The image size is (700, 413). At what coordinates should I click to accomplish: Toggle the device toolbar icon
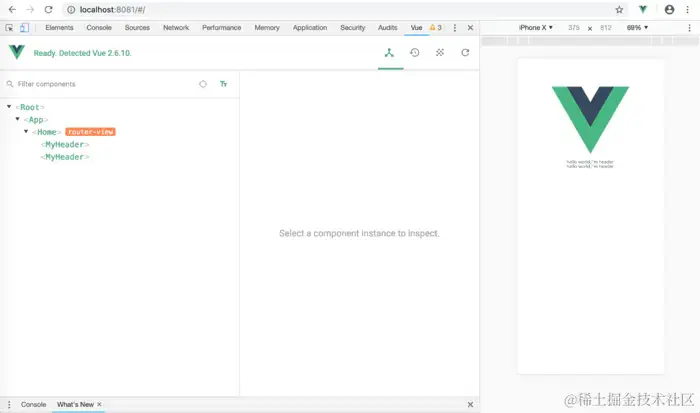(24, 28)
